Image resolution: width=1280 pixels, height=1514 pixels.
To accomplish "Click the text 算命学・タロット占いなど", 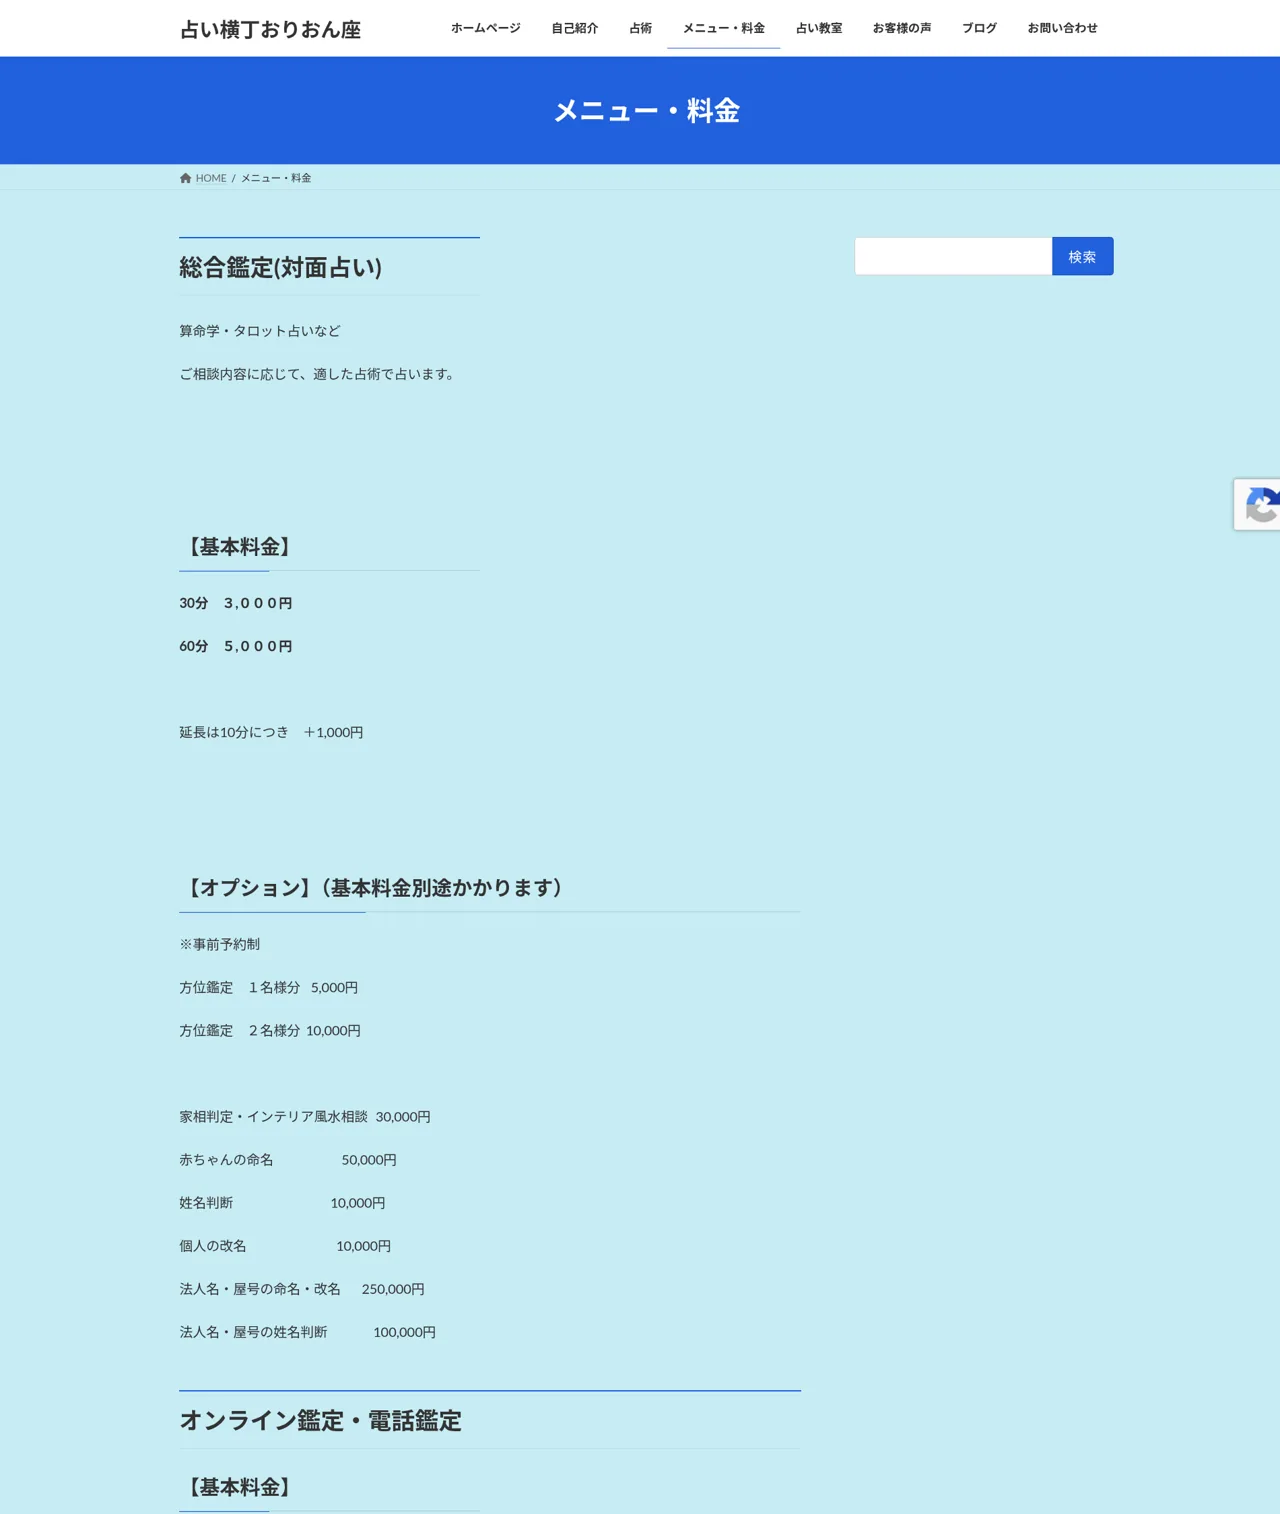I will (260, 331).
